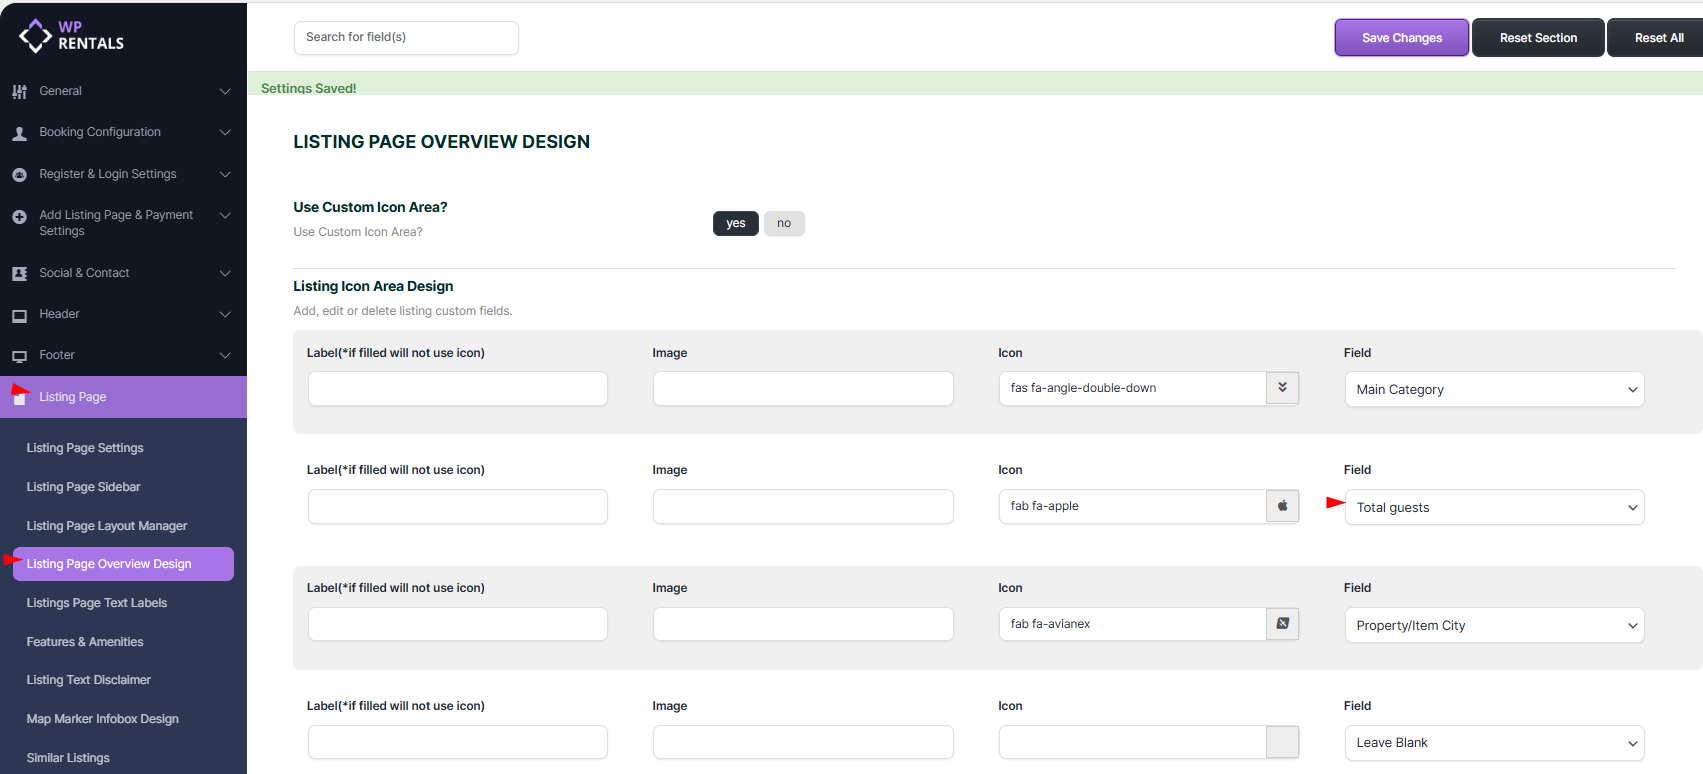Viewport: 1703px width, 774px height.
Task: Open icon picker beside fab fa-avianex
Action: 1282,624
